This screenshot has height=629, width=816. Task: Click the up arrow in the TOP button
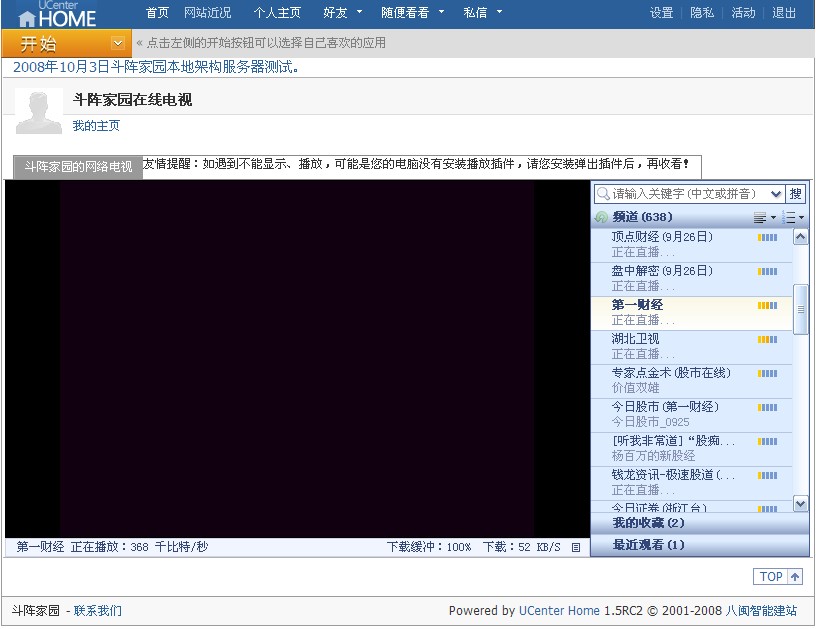click(795, 576)
